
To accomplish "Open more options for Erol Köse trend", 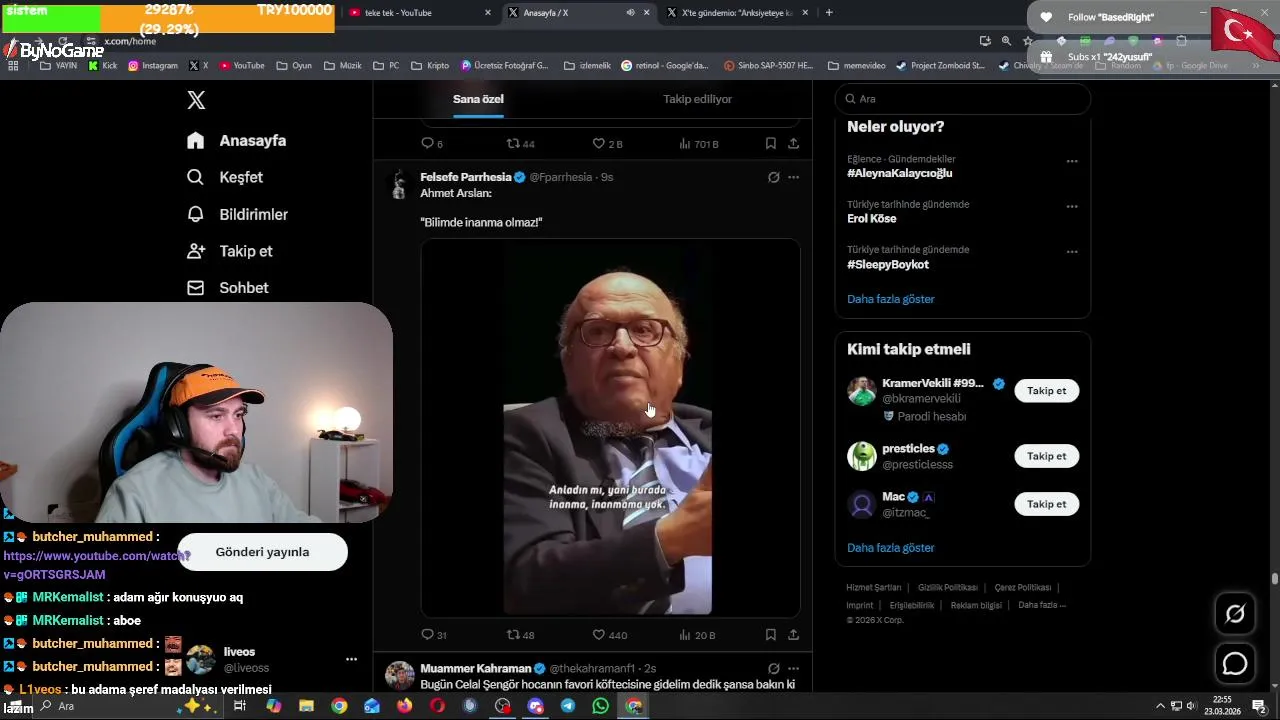I will pyautogui.click(x=1072, y=207).
